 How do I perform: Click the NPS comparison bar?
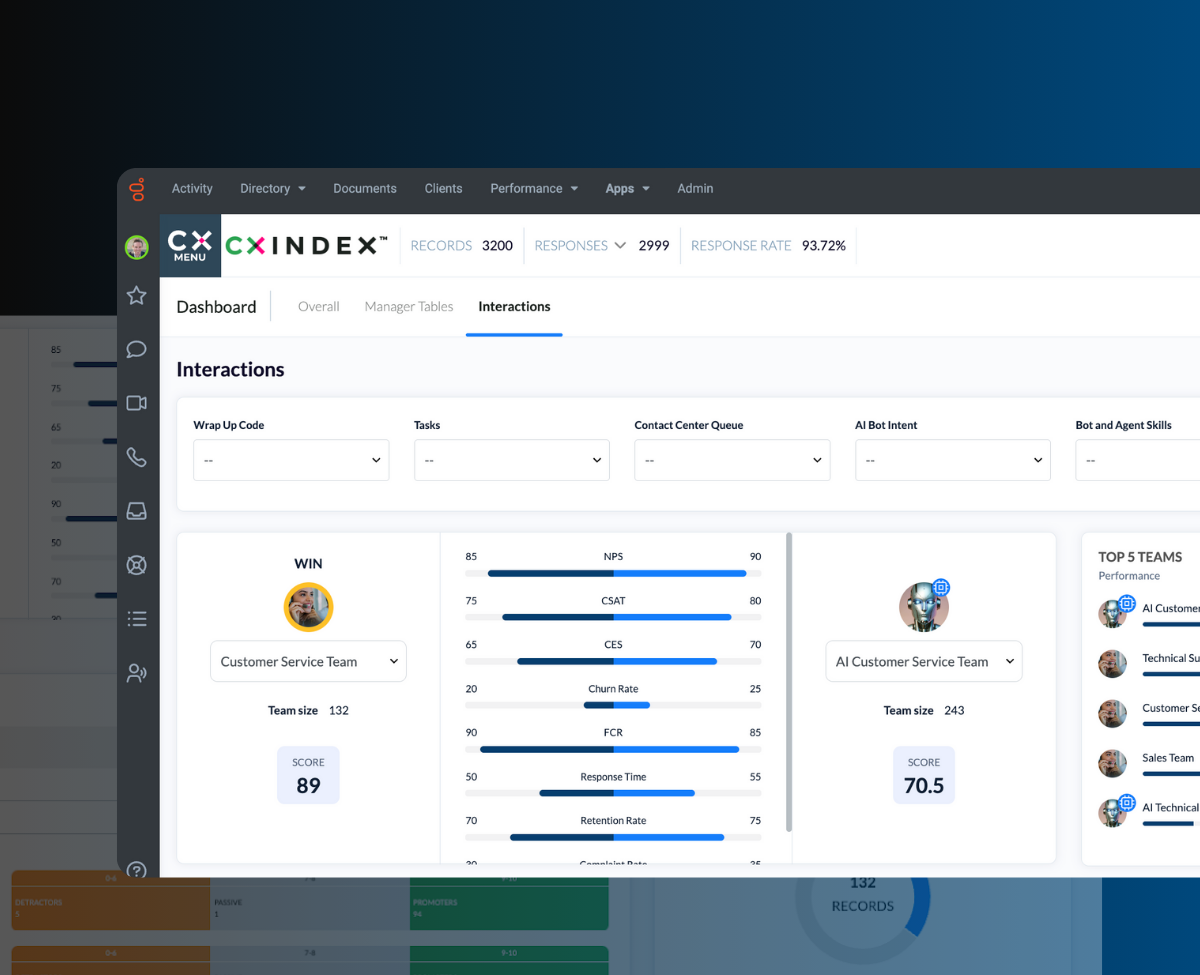click(613, 573)
